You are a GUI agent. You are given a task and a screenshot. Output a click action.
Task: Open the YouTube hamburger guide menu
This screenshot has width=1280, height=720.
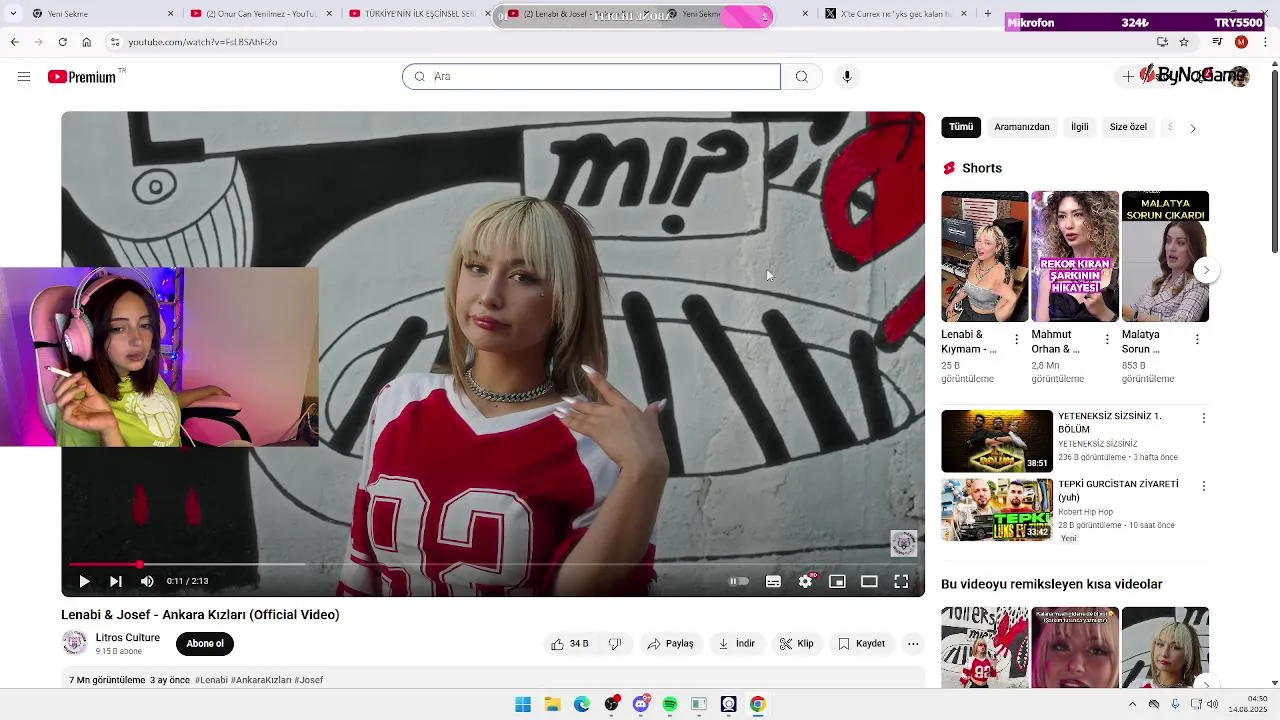click(x=24, y=77)
